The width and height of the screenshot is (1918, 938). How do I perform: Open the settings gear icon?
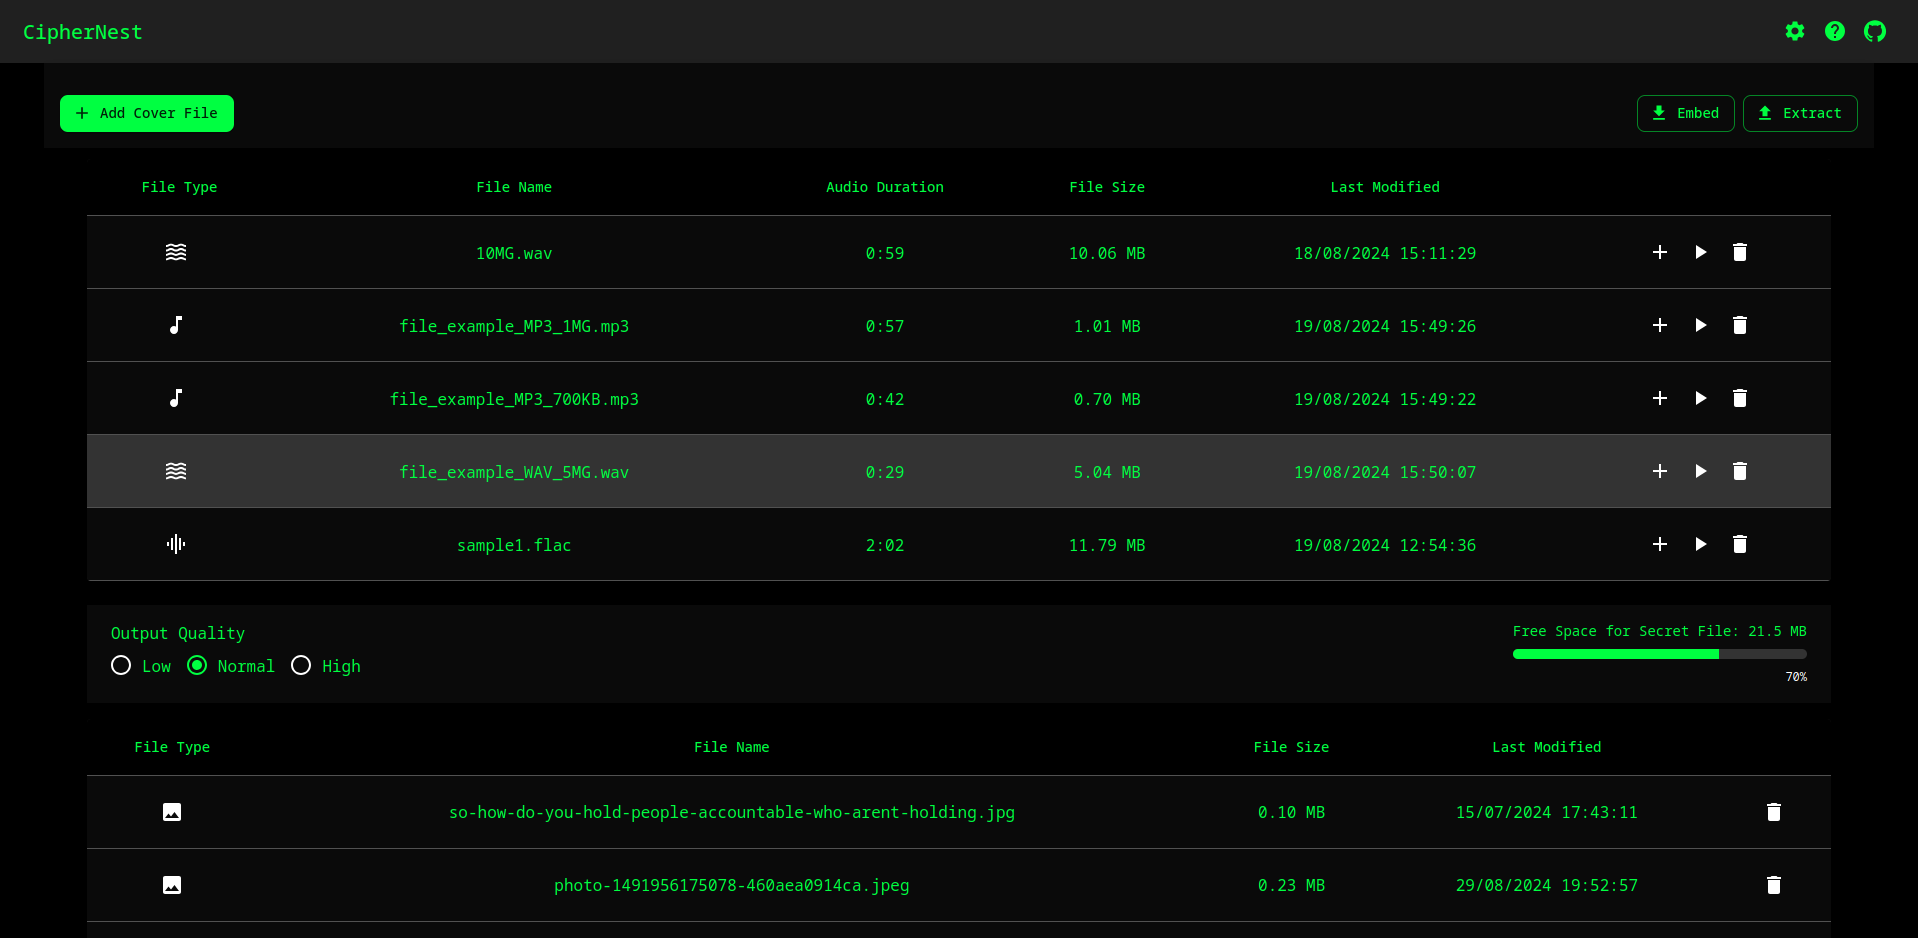[1795, 31]
